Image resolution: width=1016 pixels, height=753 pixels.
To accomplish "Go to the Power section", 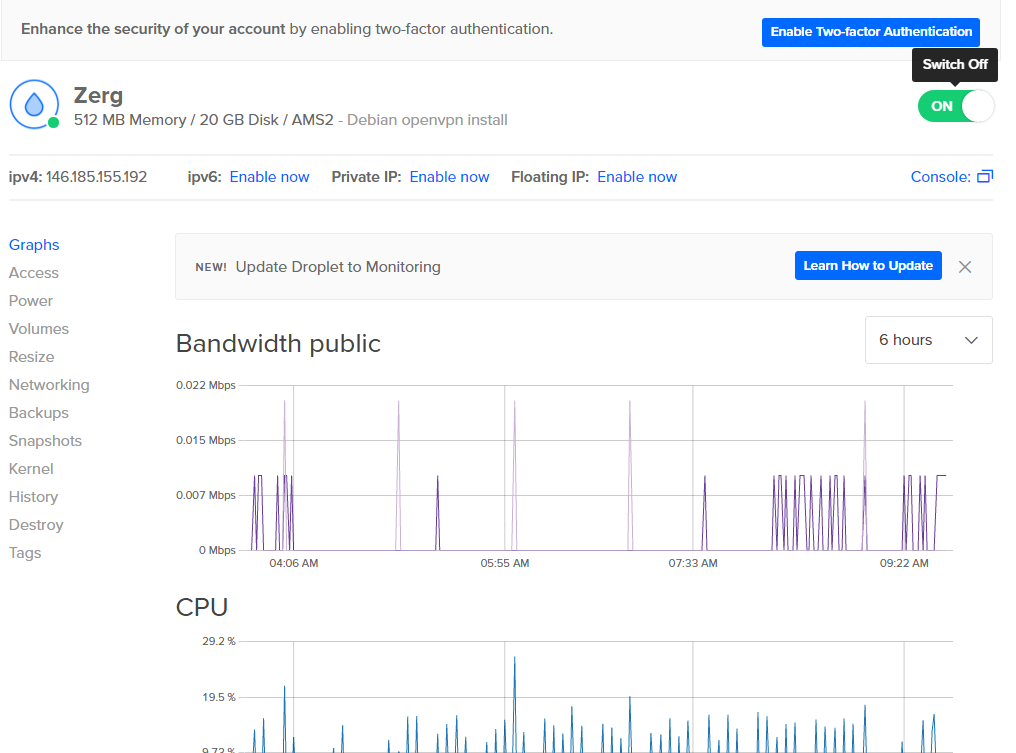I will (31, 301).
